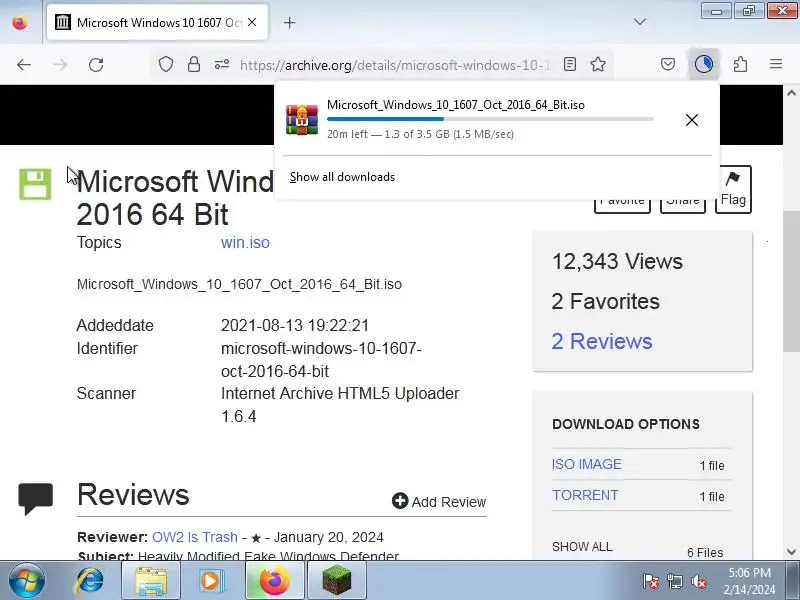The height and width of the screenshot is (600, 800).
Task: Select the Microsoft Windows 10 1607 tab
Action: (x=157, y=22)
